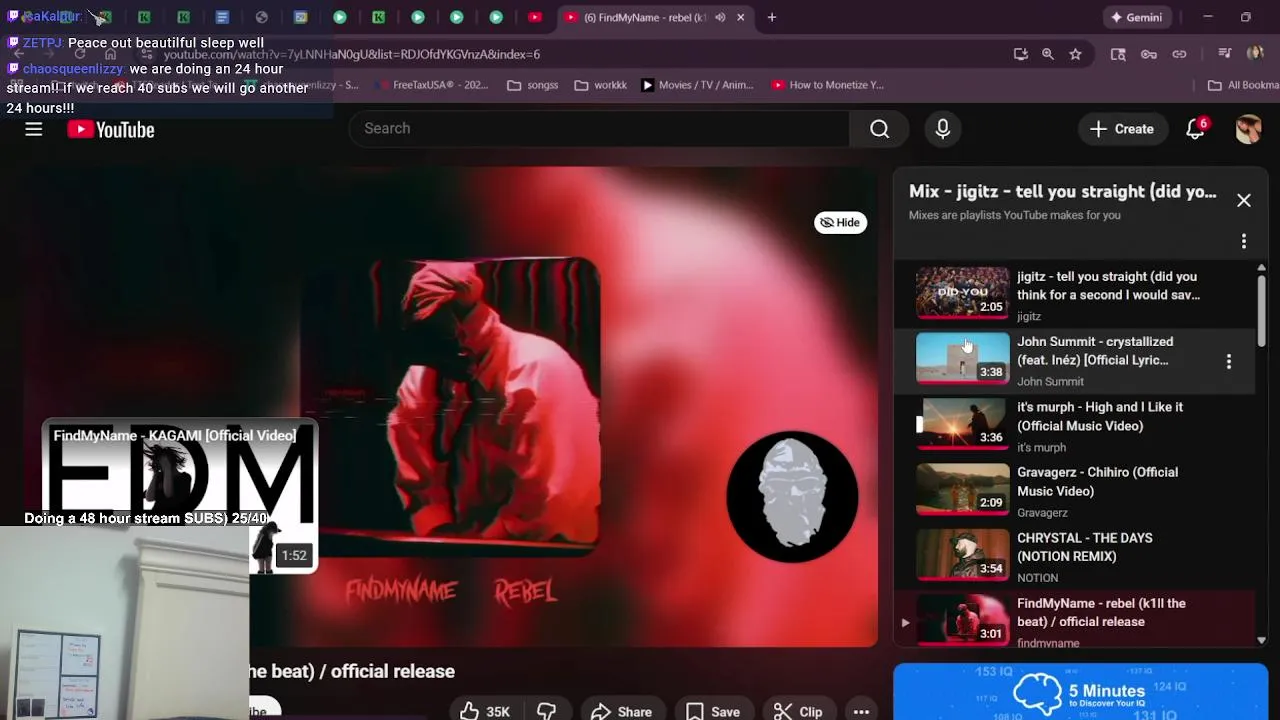Open YouTube notifications bell
The height and width of the screenshot is (720, 1280).
pyautogui.click(x=1196, y=129)
